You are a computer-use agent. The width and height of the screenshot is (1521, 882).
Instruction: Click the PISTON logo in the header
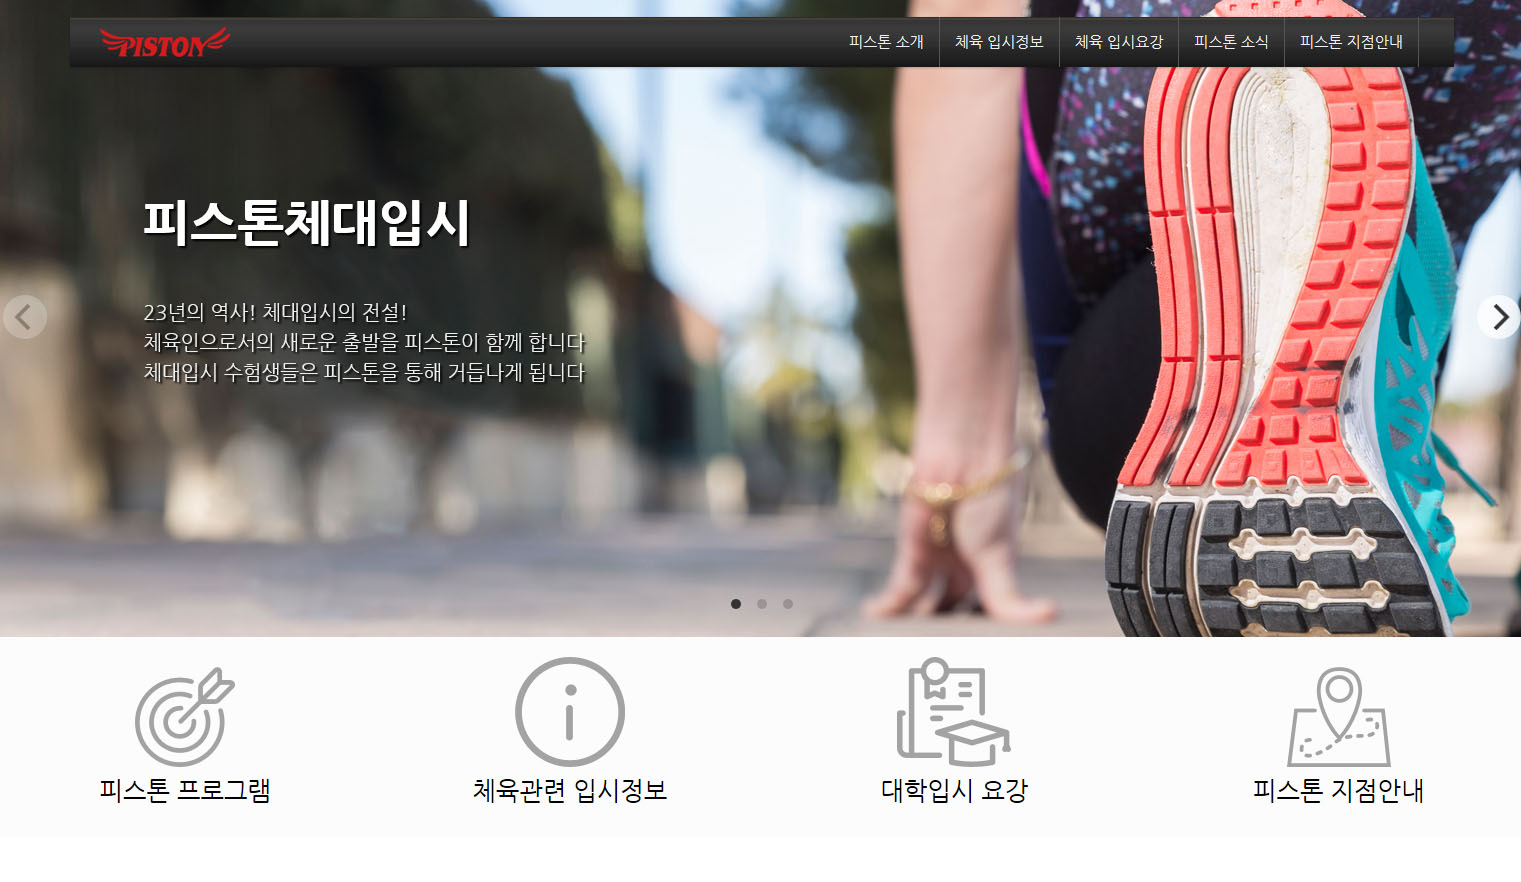[165, 43]
